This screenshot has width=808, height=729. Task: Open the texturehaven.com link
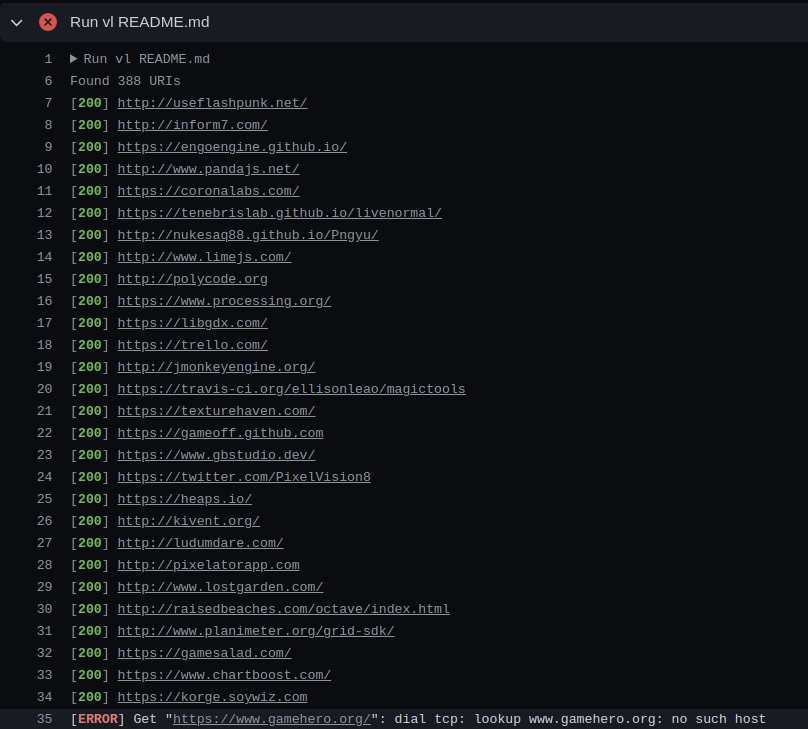click(216, 411)
